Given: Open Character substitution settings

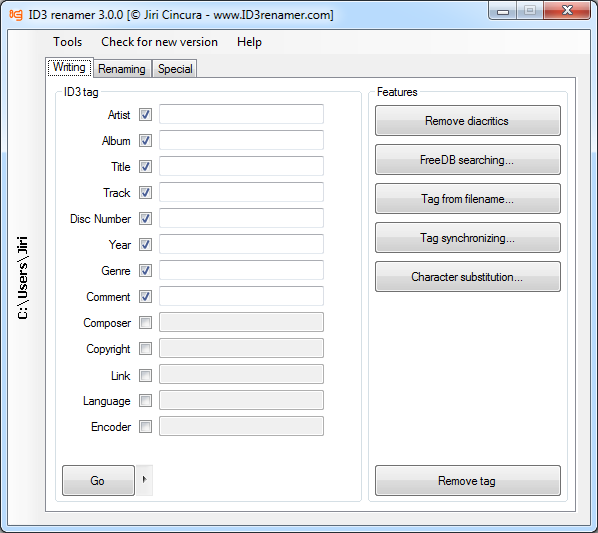Looking at the screenshot, I should 468,277.
